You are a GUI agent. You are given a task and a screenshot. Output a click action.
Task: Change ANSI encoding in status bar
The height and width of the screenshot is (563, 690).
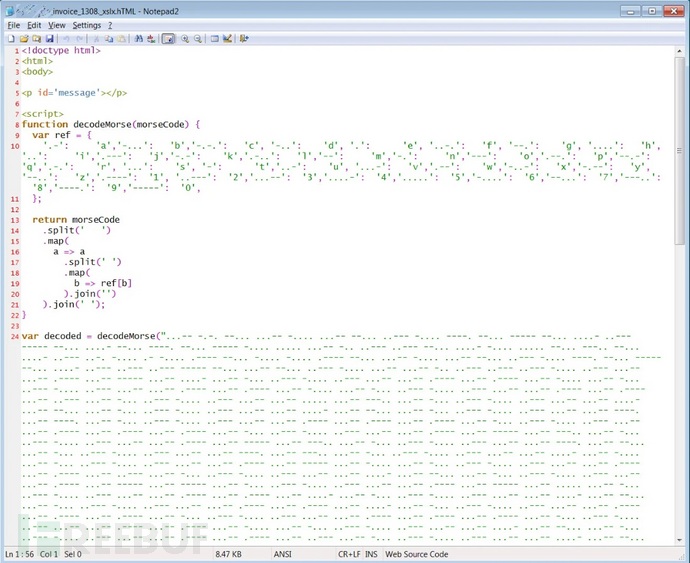tap(283, 553)
